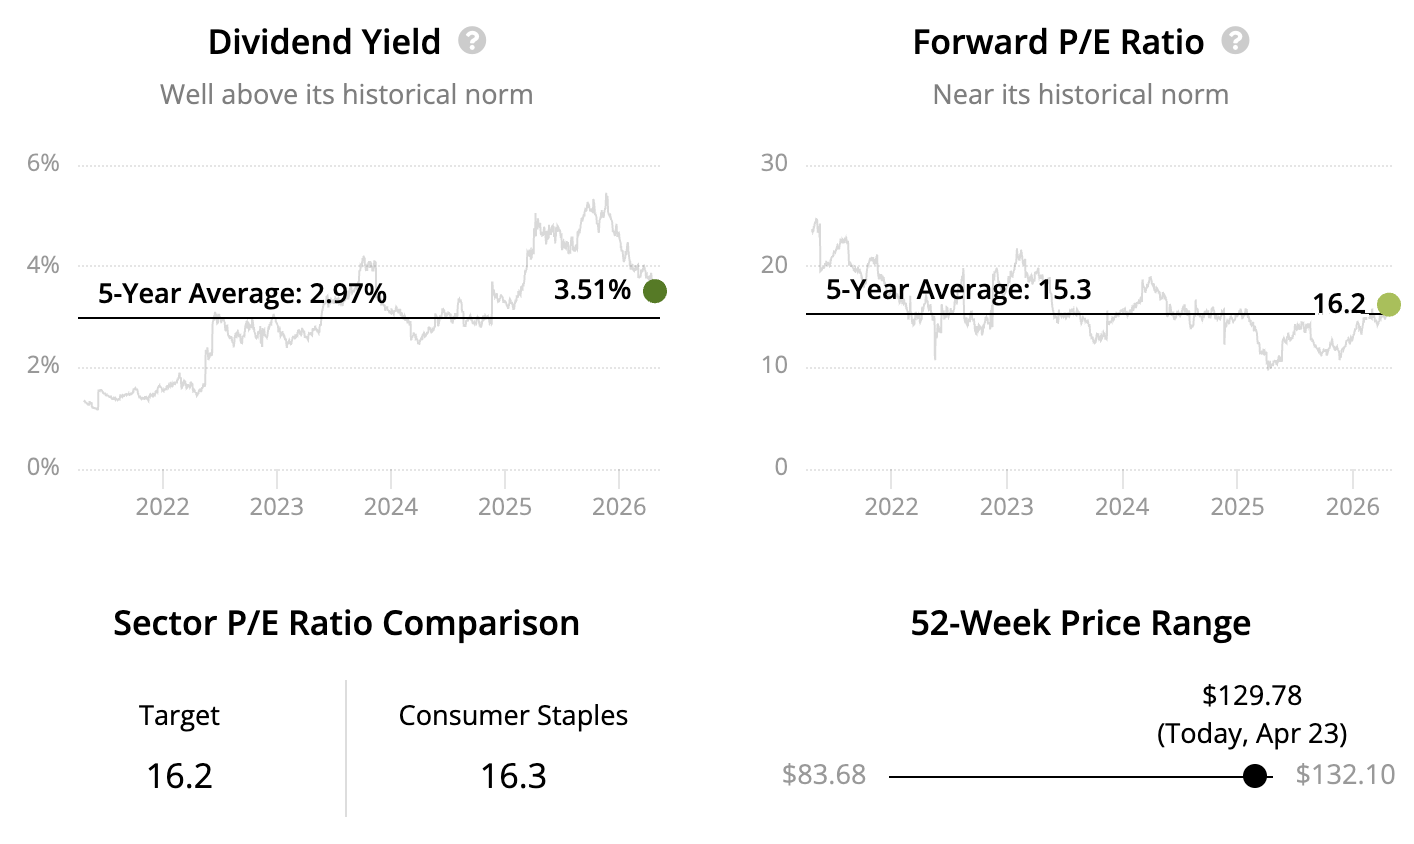Select the Forward P/E Ratio chart title

[x=1058, y=42]
